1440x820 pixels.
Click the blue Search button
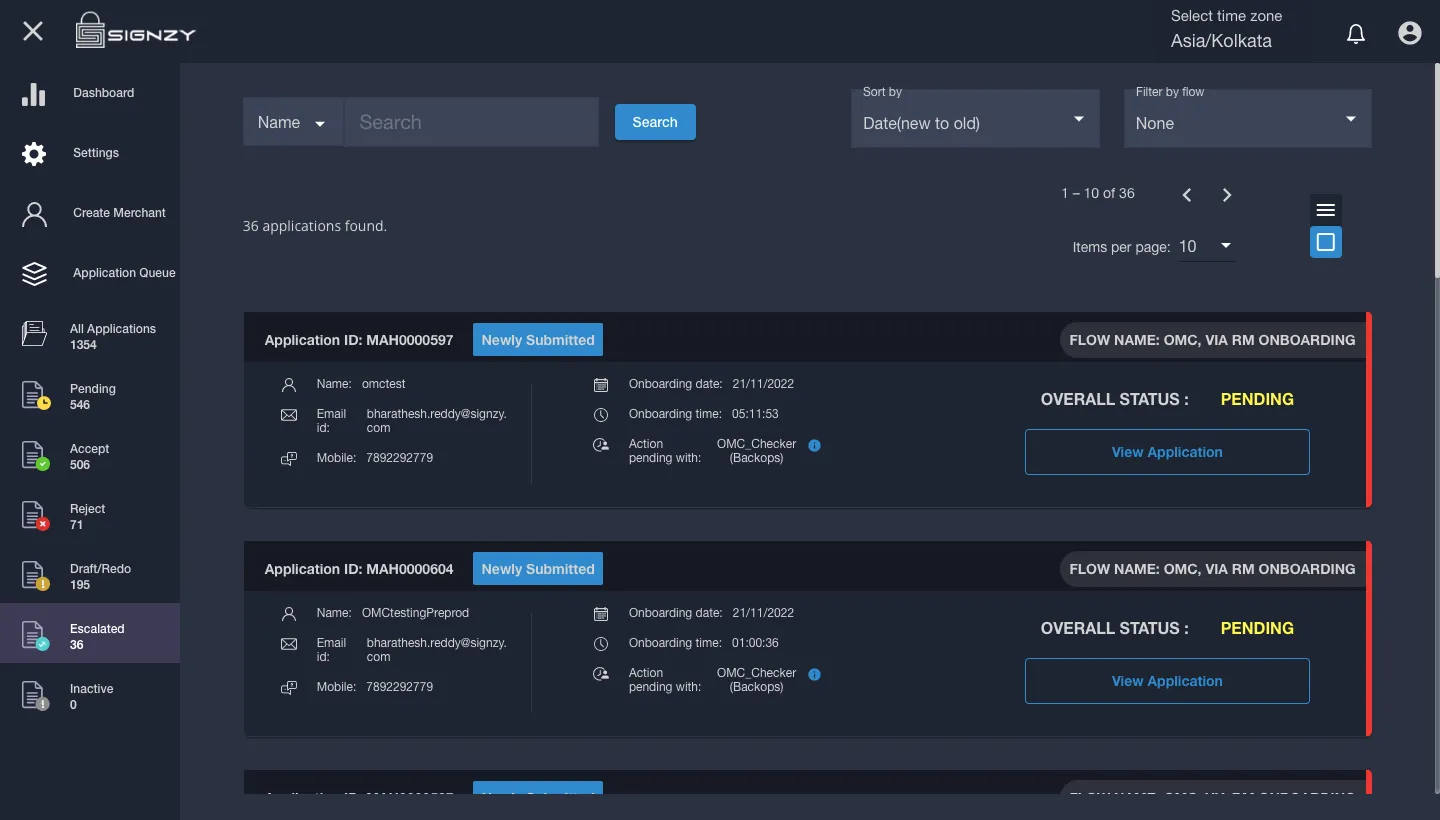[x=655, y=122]
